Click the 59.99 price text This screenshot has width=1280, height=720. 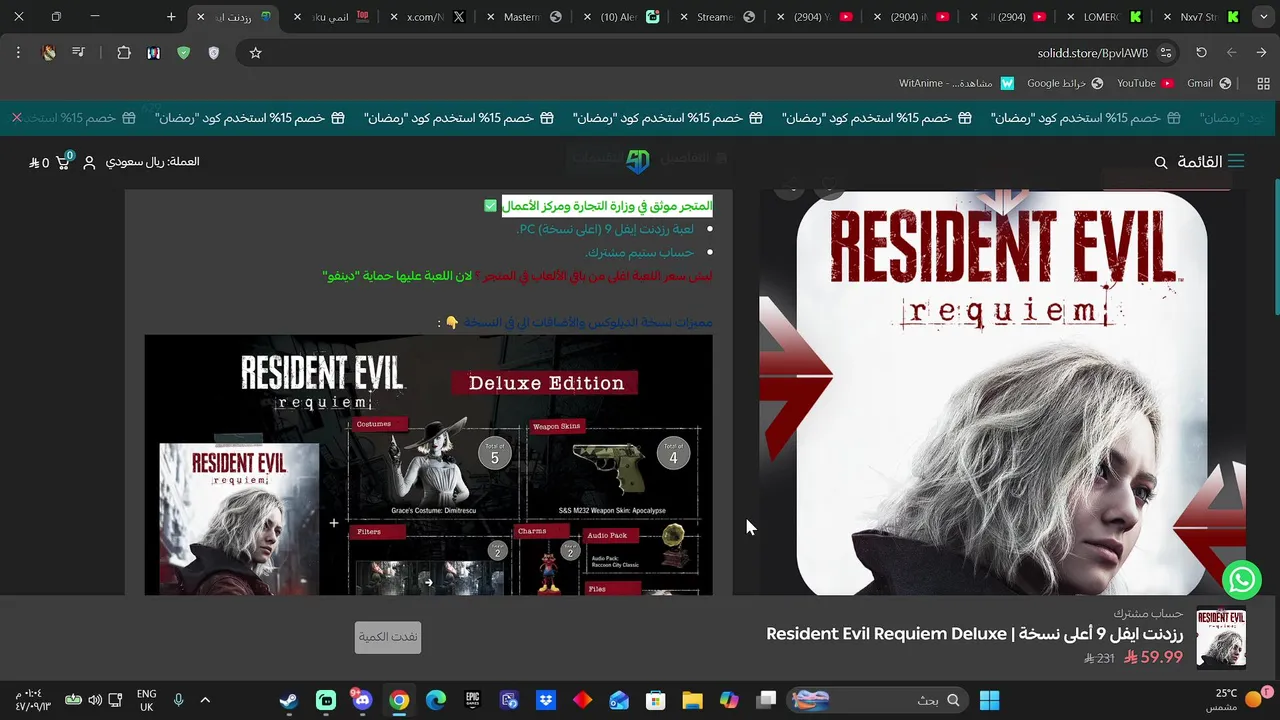point(1154,658)
